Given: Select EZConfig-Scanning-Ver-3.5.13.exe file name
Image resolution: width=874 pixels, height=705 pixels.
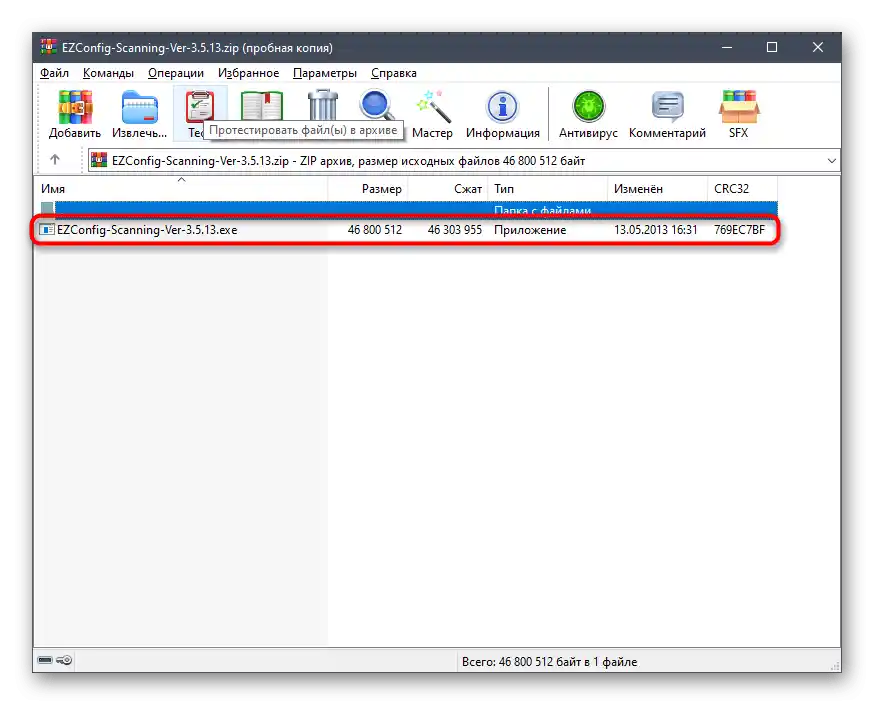Looking at the screenshot, I should click(147, 230).
